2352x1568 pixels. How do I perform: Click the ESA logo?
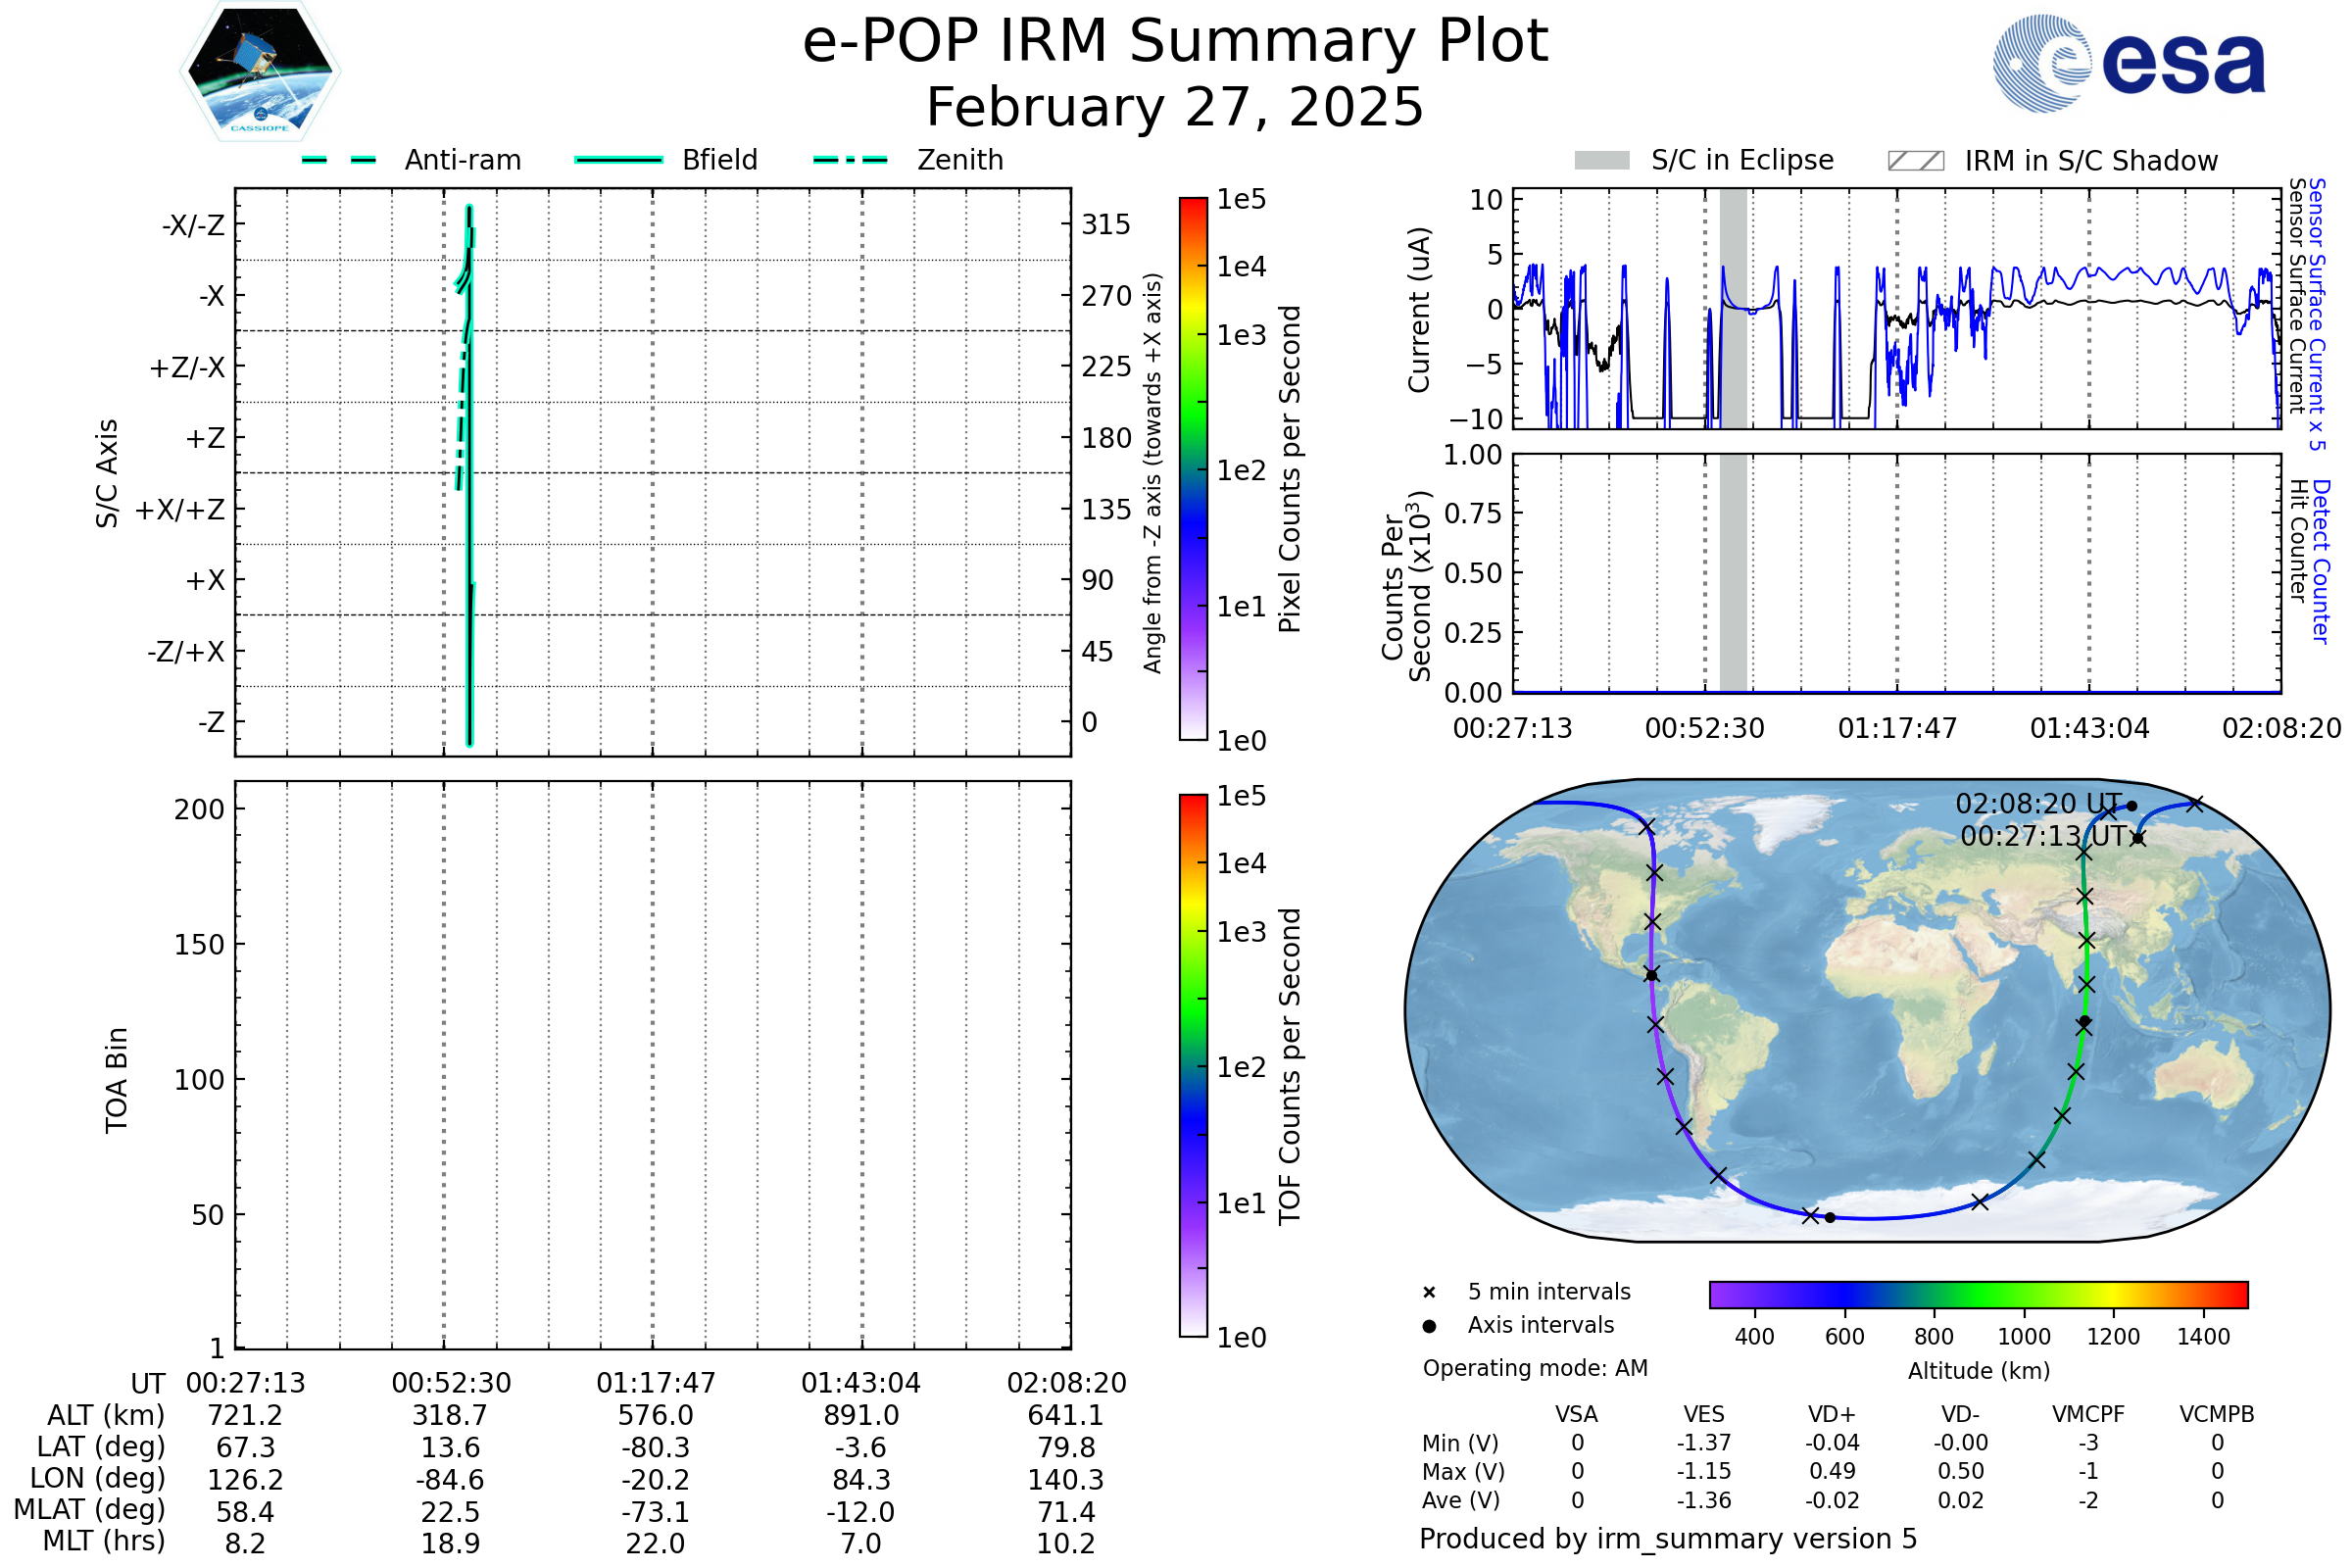click(2130, 64)
